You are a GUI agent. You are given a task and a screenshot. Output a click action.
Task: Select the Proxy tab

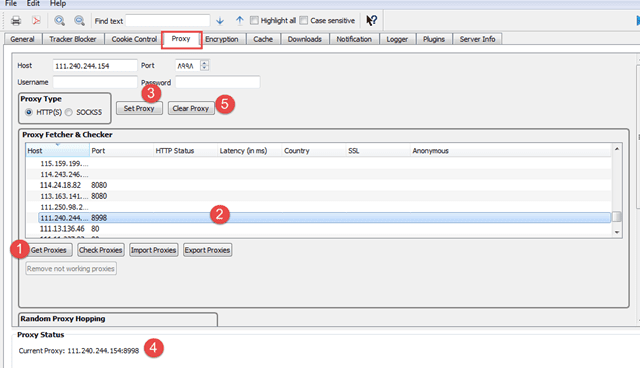pos(181,39)
